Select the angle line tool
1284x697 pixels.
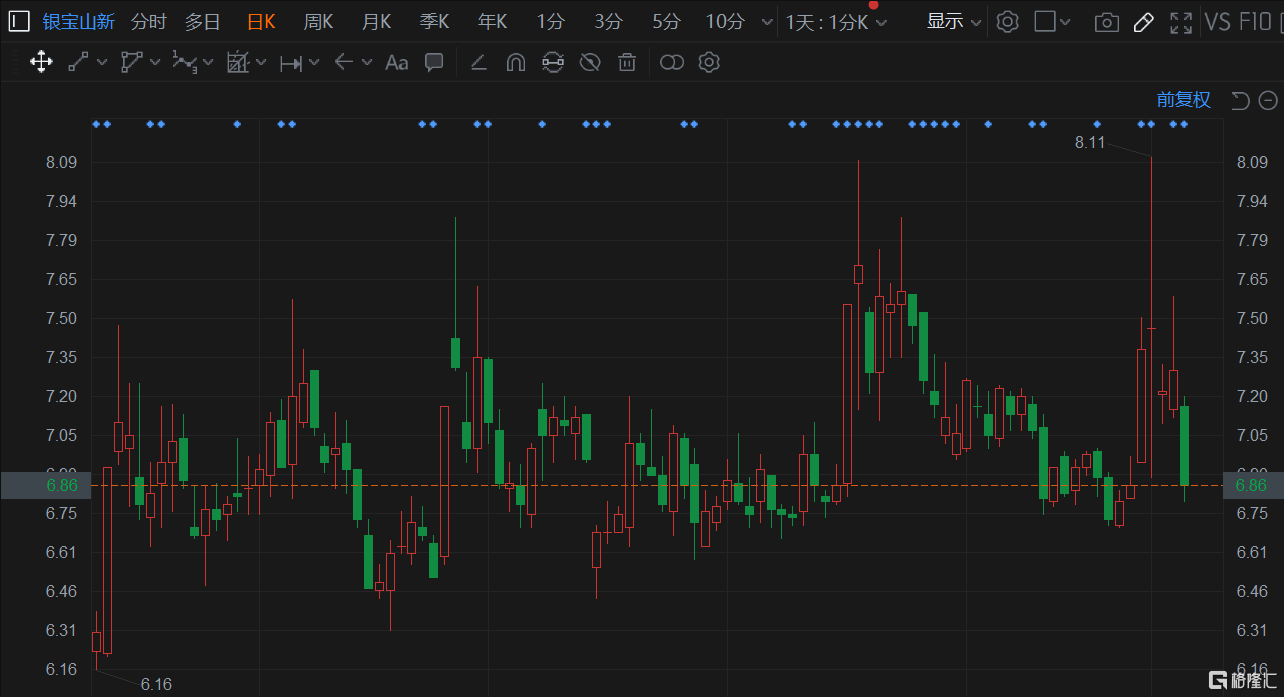pyautogui.click(x=478, y=63)
